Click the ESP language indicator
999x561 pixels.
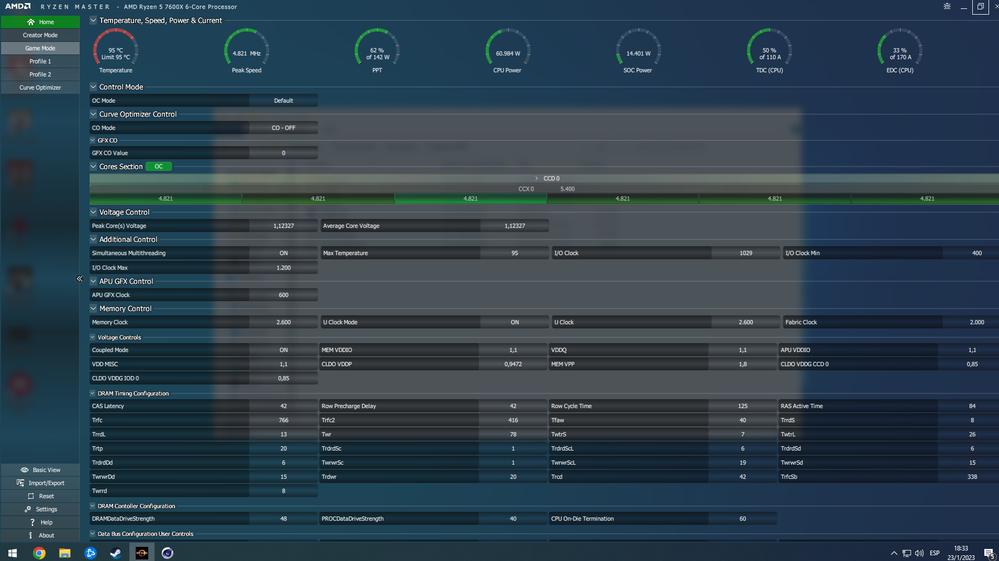(x=935, y=553)
